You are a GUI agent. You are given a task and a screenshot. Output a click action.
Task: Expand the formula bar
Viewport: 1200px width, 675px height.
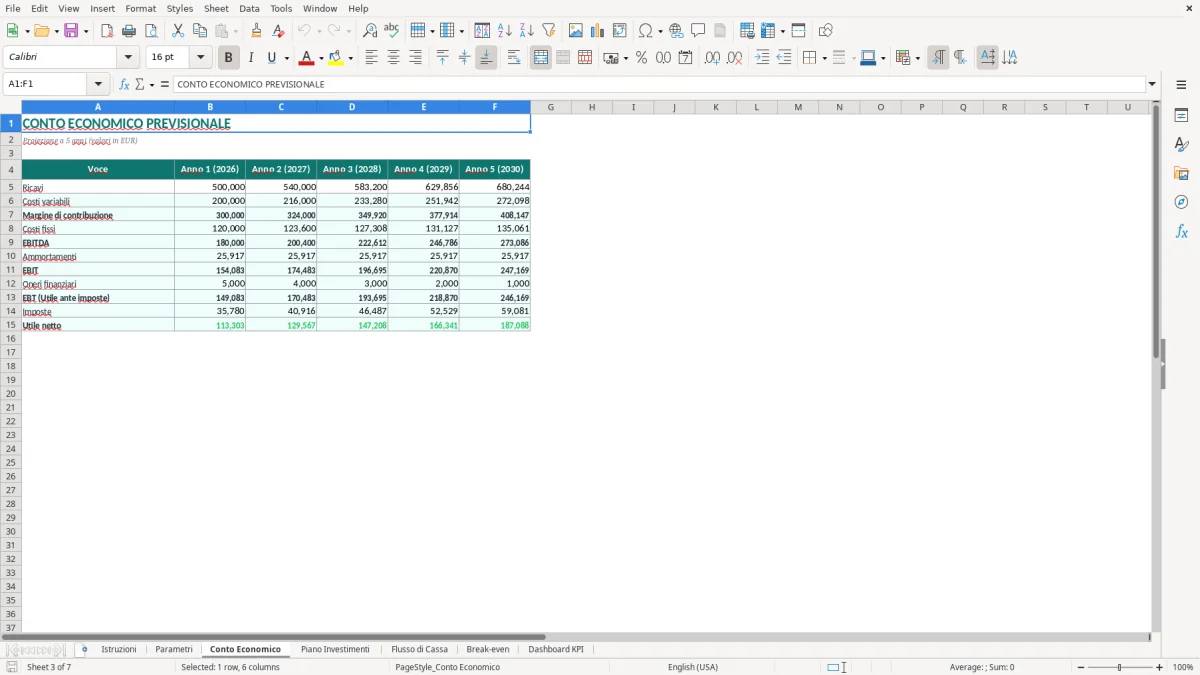click(1152, 85)
